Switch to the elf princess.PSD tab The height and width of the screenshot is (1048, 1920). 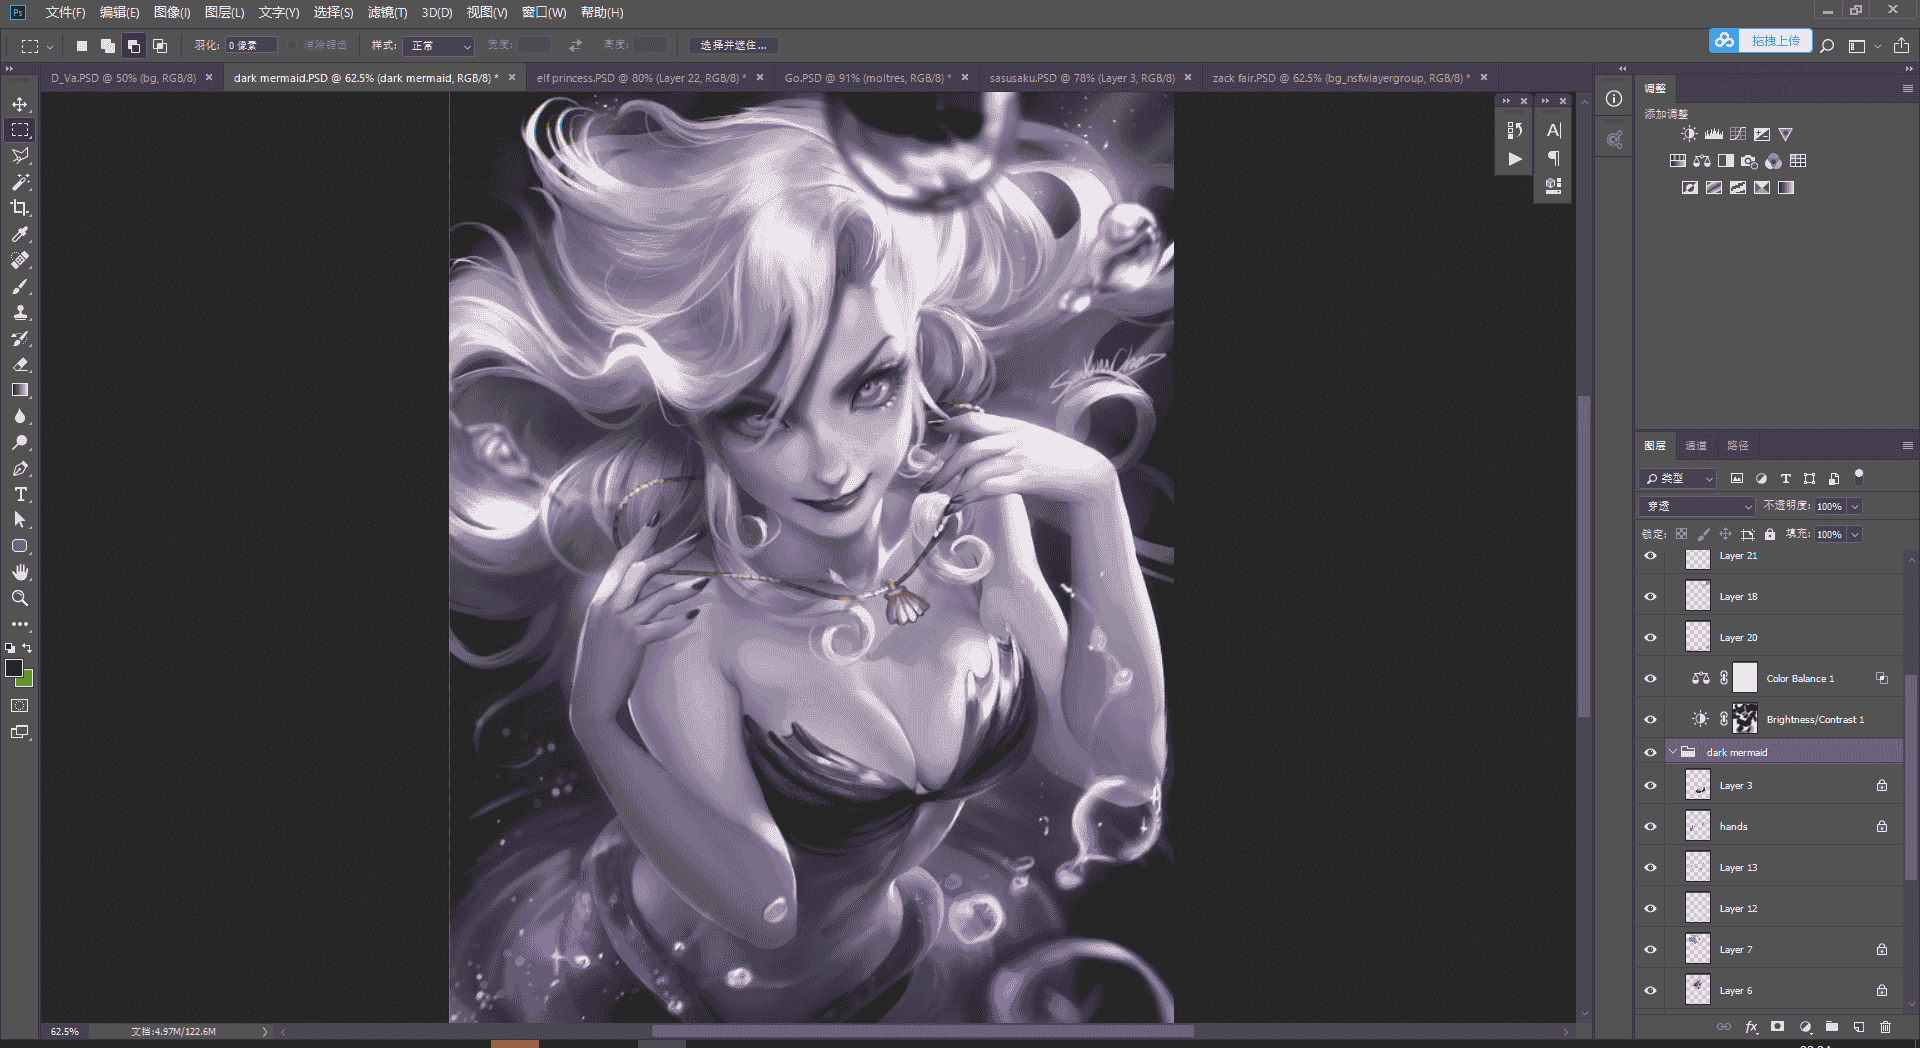641,78
